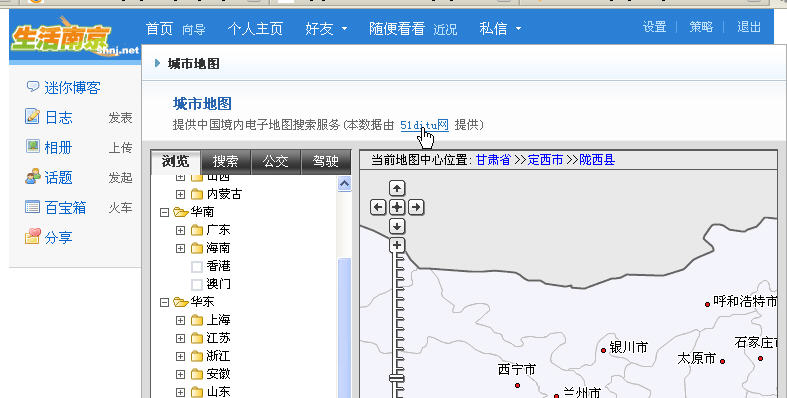Screen dimensions: 787x398
Task: Pan the map up with the arrow button
Action: (x=397, y=188)
